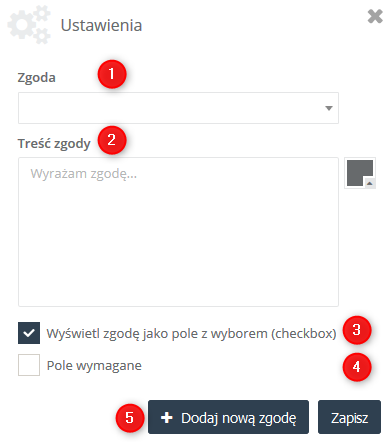
Task: Click the Dodaj nową zgodę button
Action: (228, 417)
